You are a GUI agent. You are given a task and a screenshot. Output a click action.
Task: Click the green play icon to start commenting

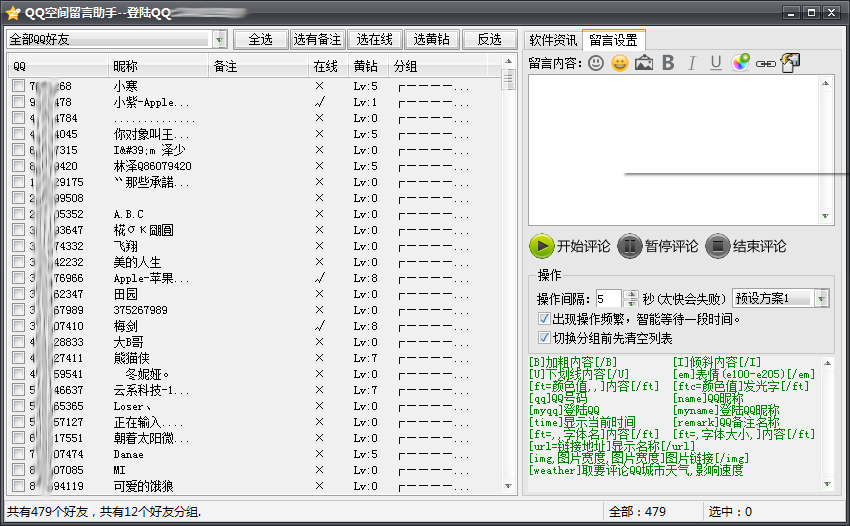coord(542,246)
